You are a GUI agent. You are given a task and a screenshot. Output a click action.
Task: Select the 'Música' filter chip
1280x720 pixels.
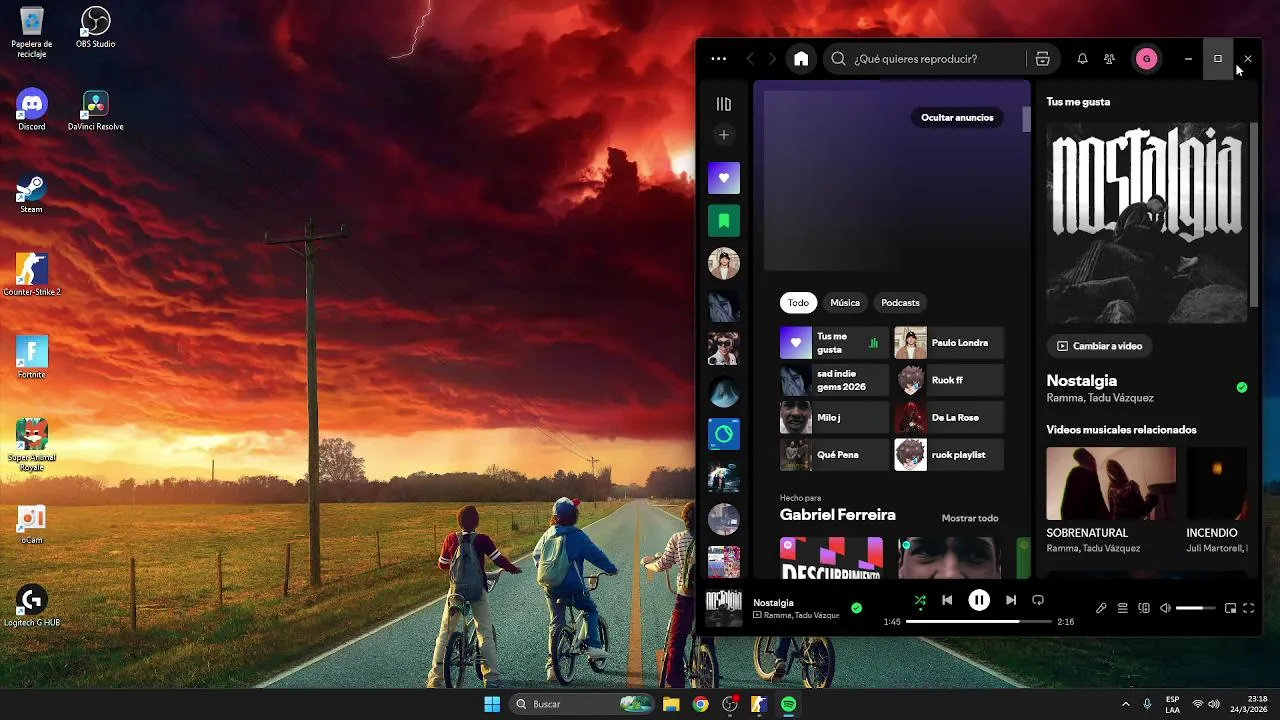coord(845,302)
